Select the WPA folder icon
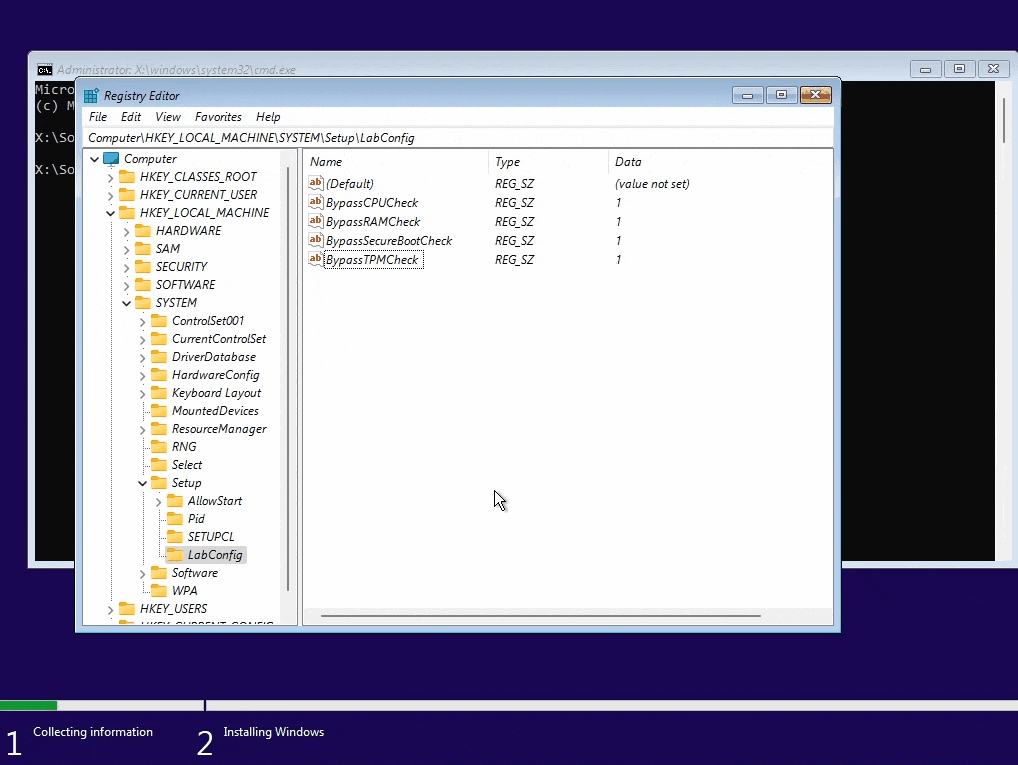The width and height of the screenshot is (1018, 765). [159, 590]
